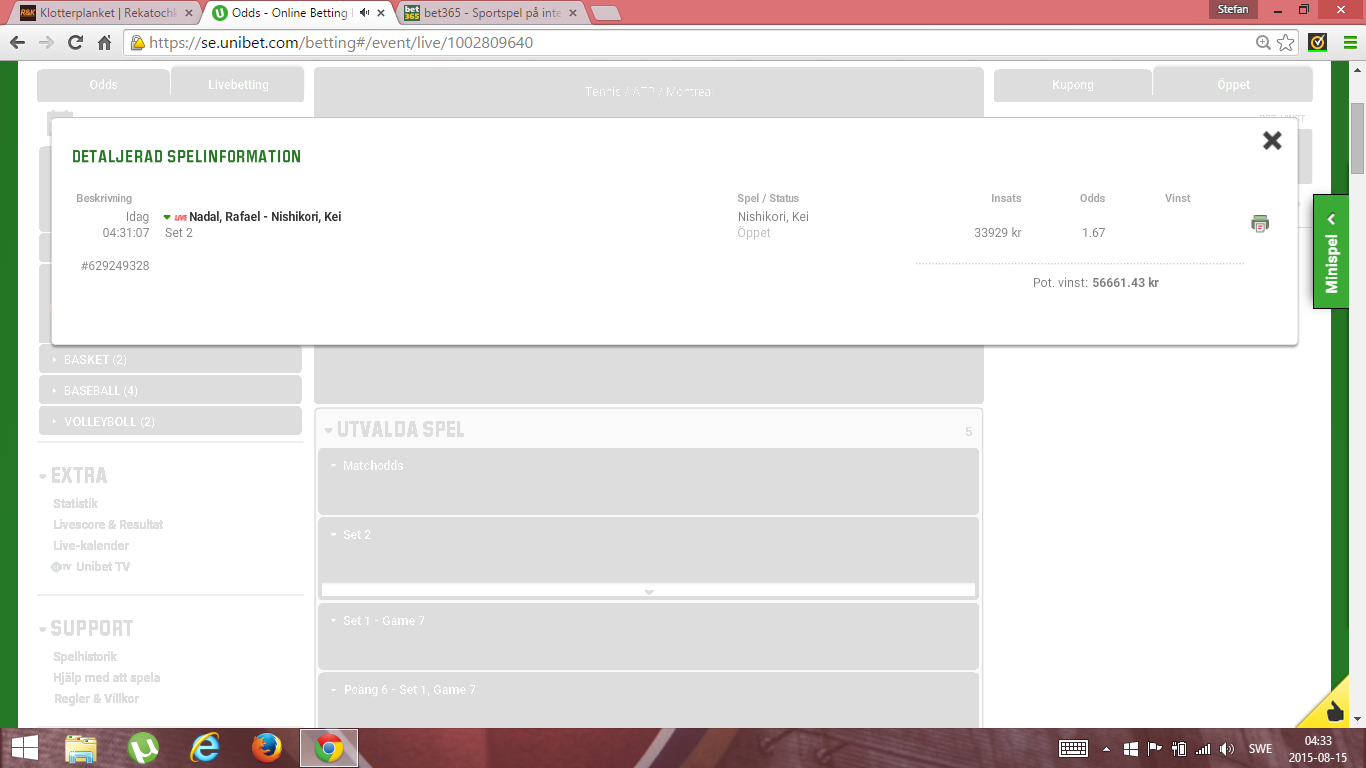Click the zoom magnifier icon in address bar
The width and height of the screenshot is (1366, 768).
[1264, 43]
